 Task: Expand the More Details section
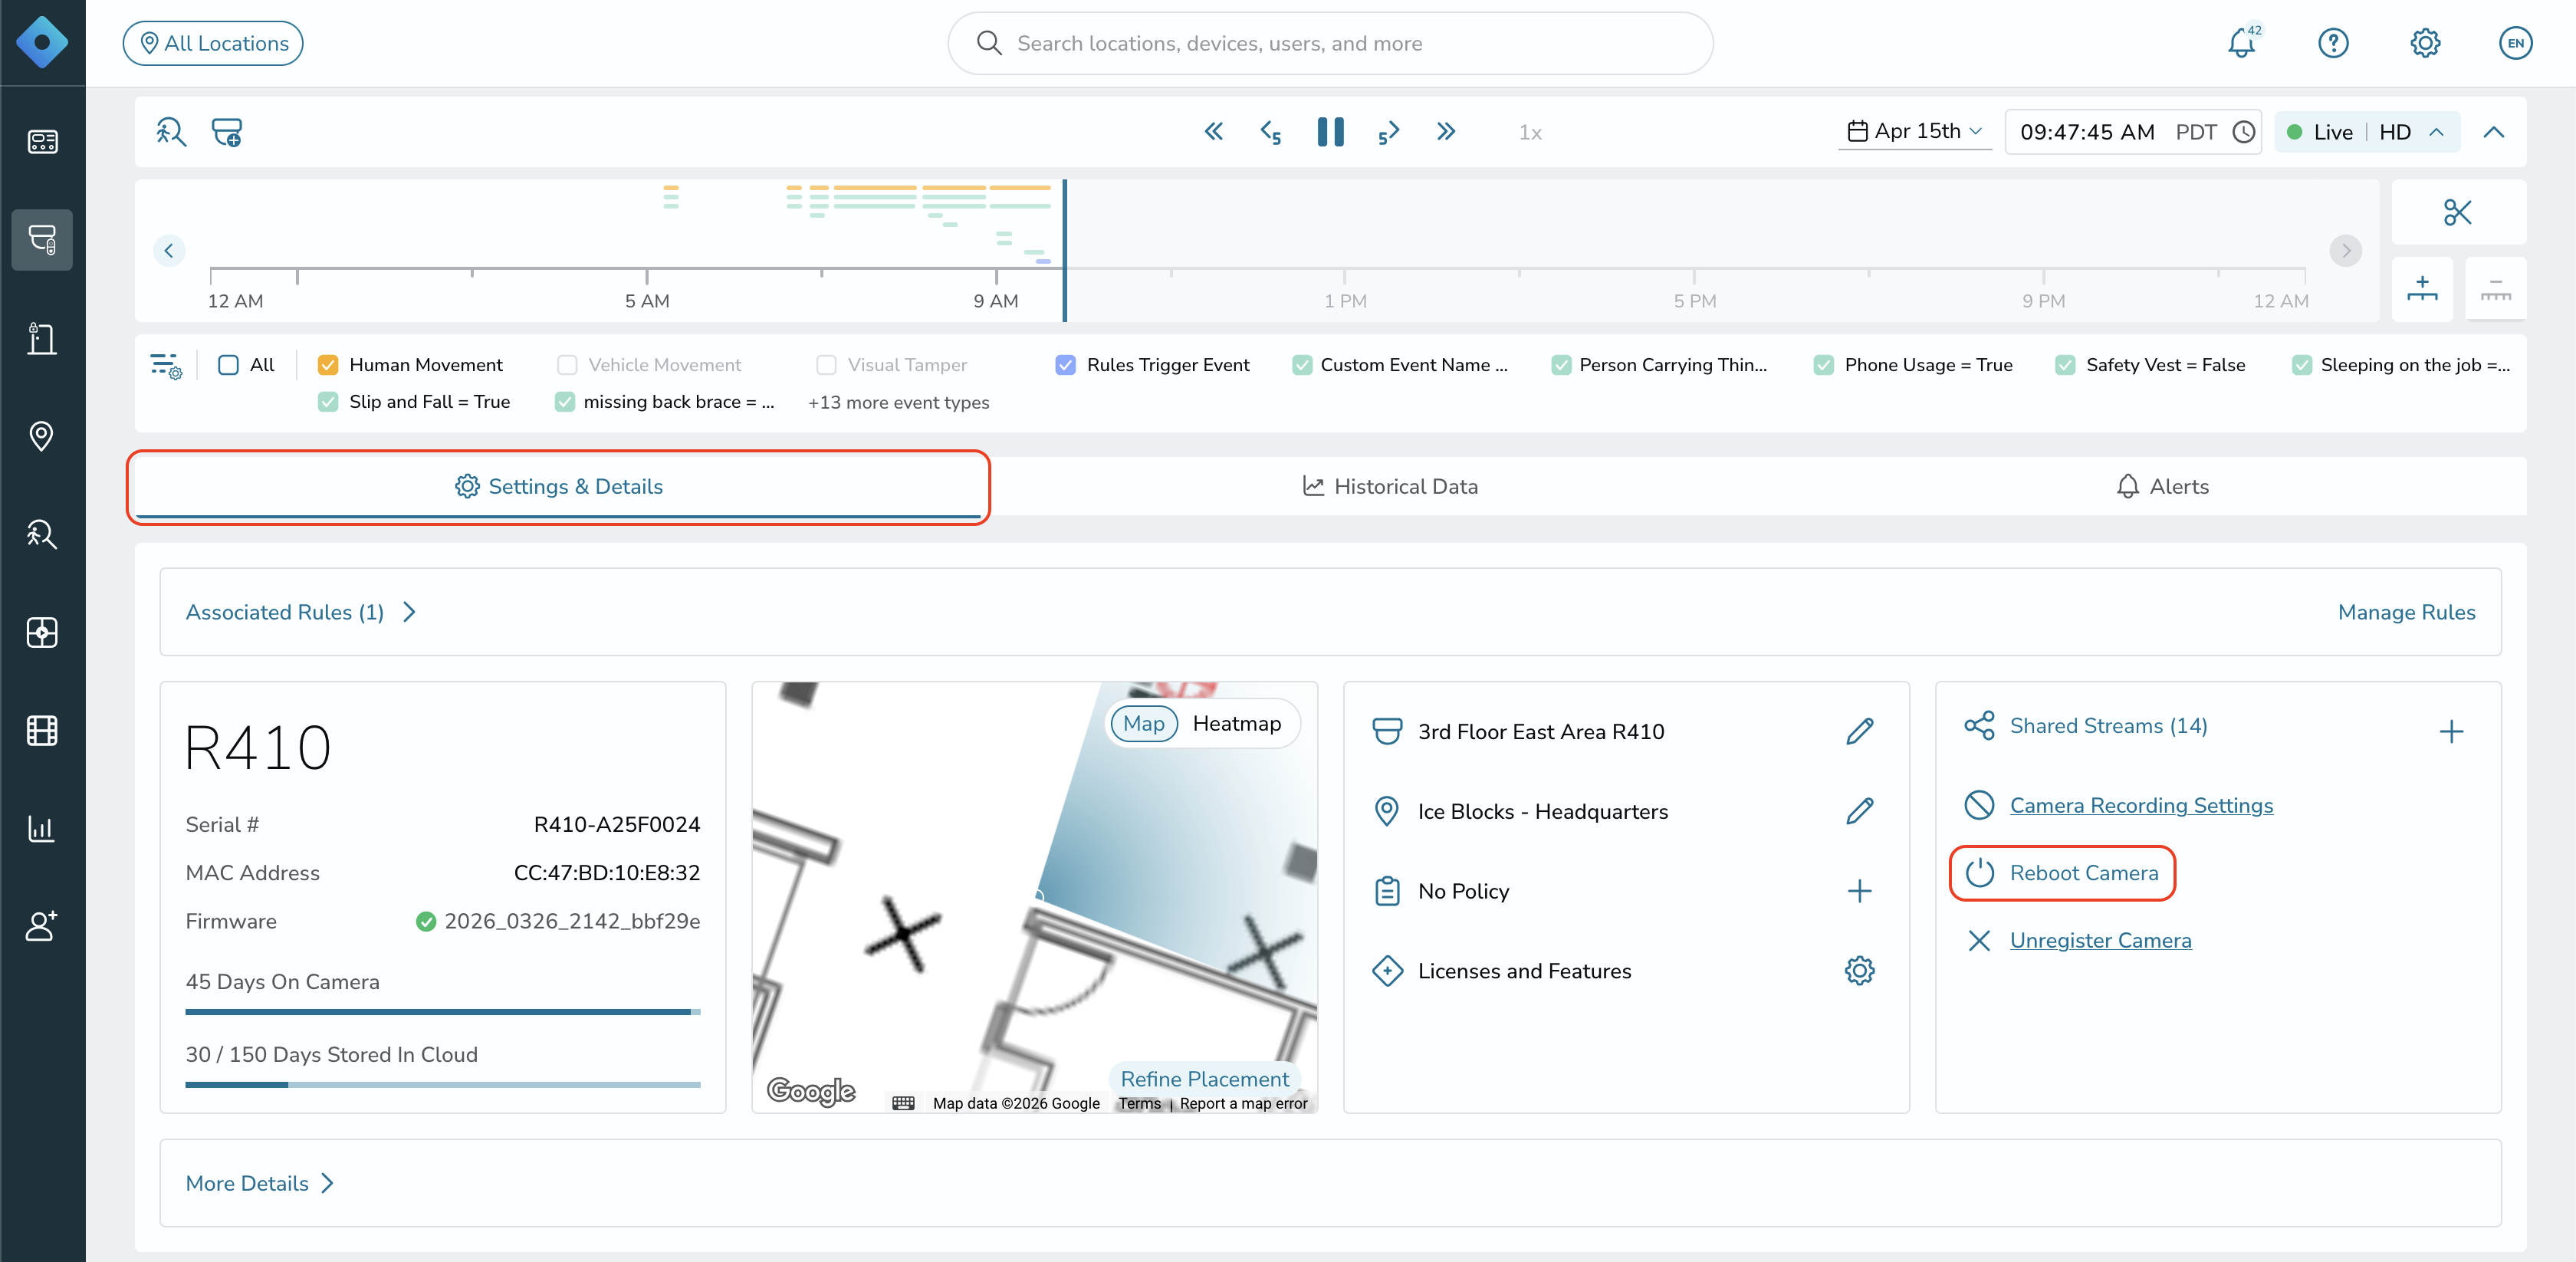click(x=260, y=1183)
